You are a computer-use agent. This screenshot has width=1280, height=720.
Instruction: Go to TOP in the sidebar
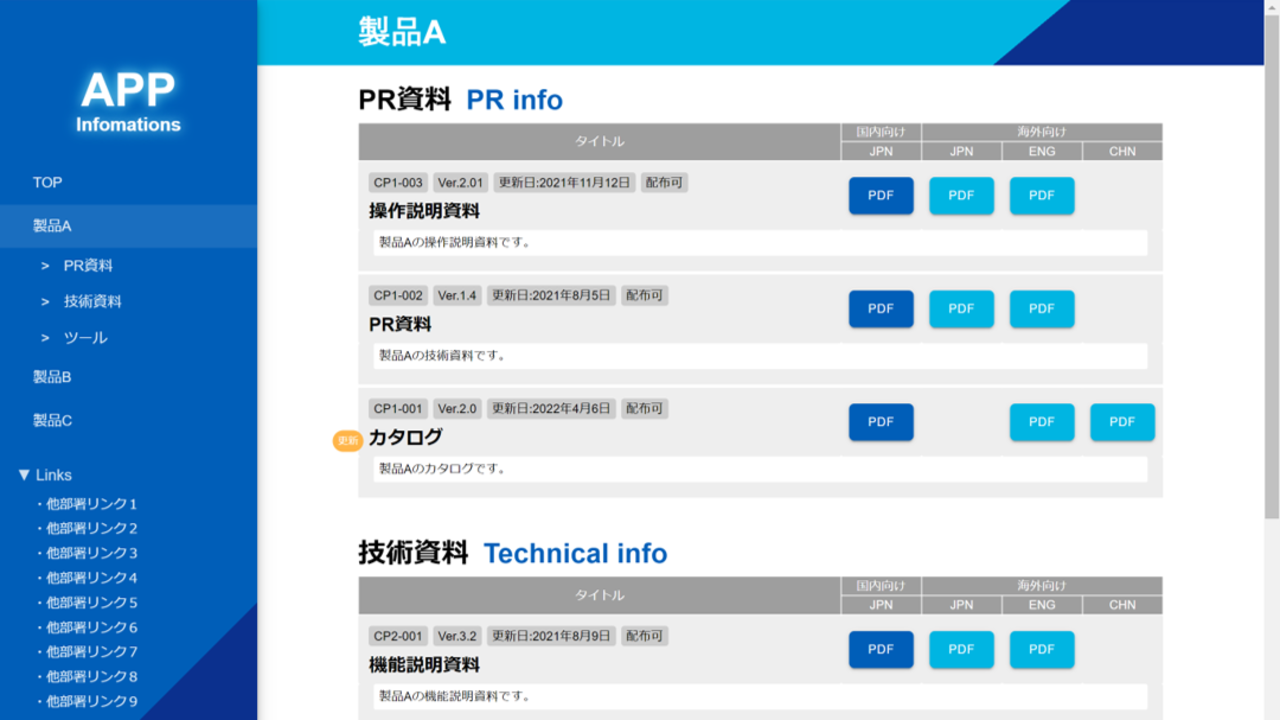(x=47, y=182)
